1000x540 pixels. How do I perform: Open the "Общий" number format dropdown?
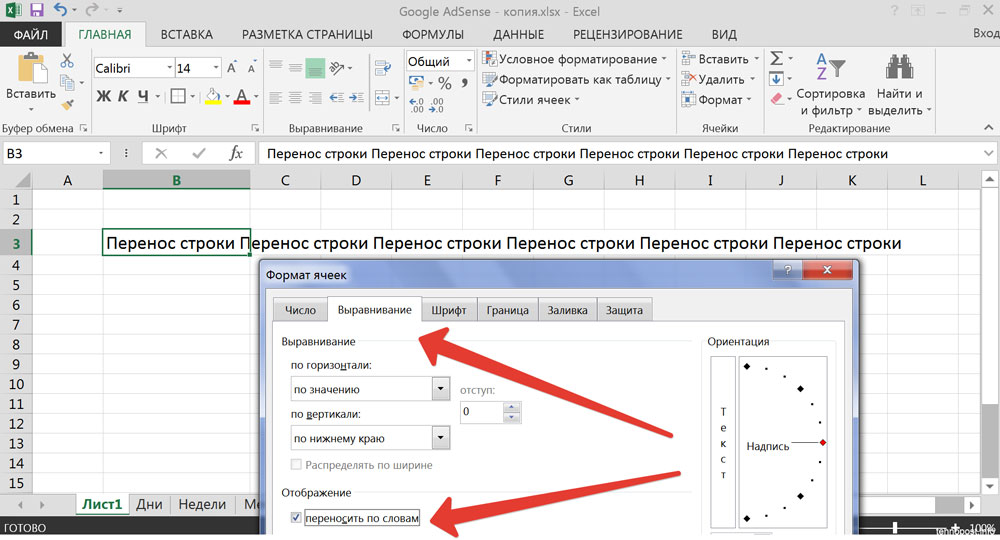coord(467,61)
